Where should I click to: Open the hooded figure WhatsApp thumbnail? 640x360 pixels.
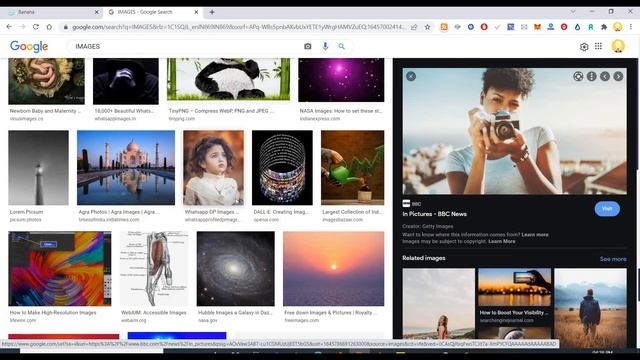126,81
